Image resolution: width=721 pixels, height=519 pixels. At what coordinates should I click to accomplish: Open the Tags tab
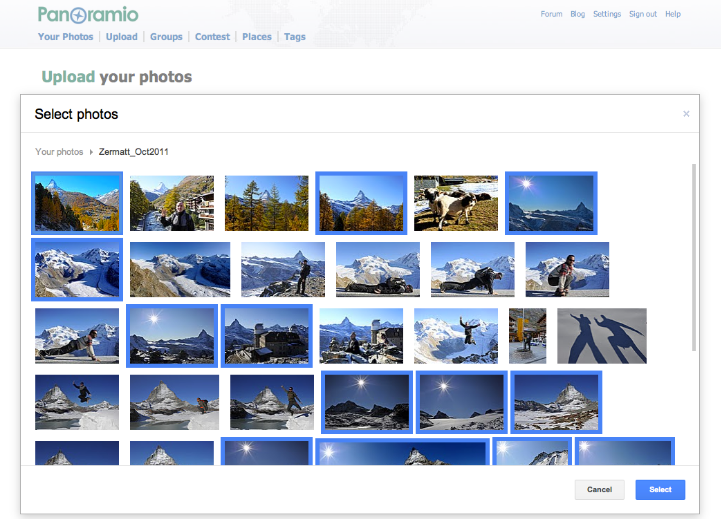coord(295,37)
